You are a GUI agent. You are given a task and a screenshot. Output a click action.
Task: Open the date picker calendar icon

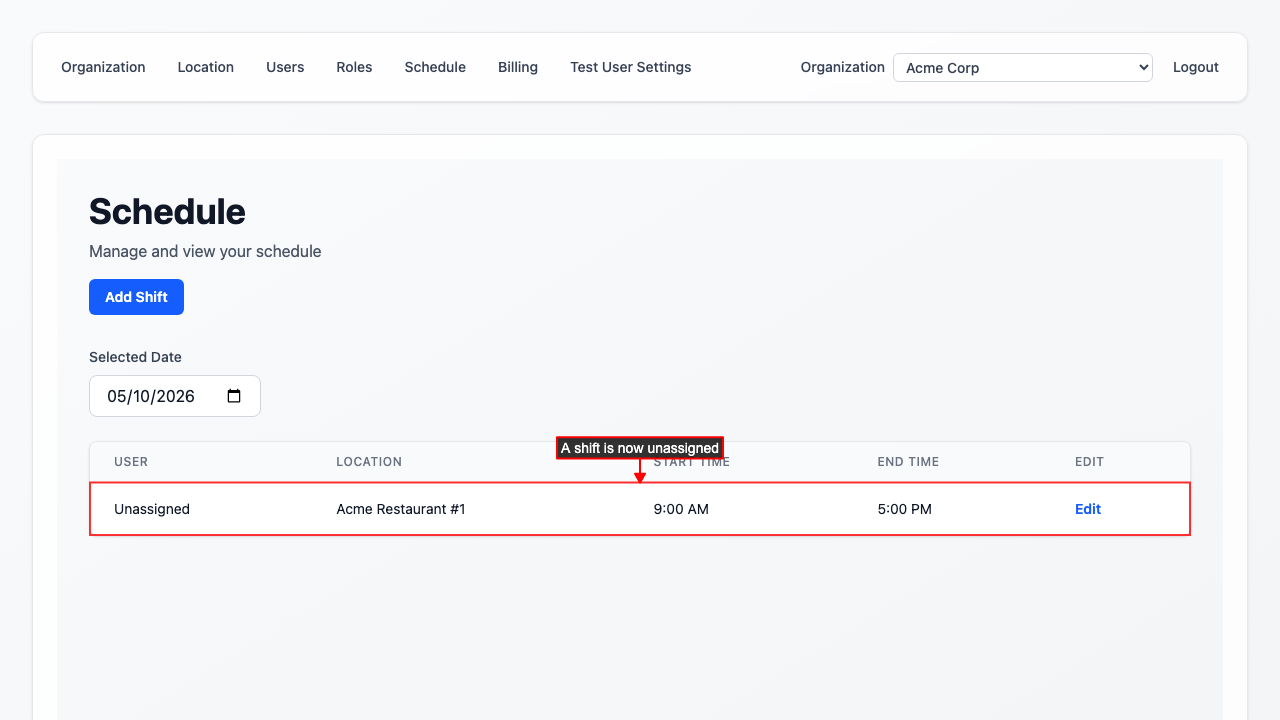(233, 396)
